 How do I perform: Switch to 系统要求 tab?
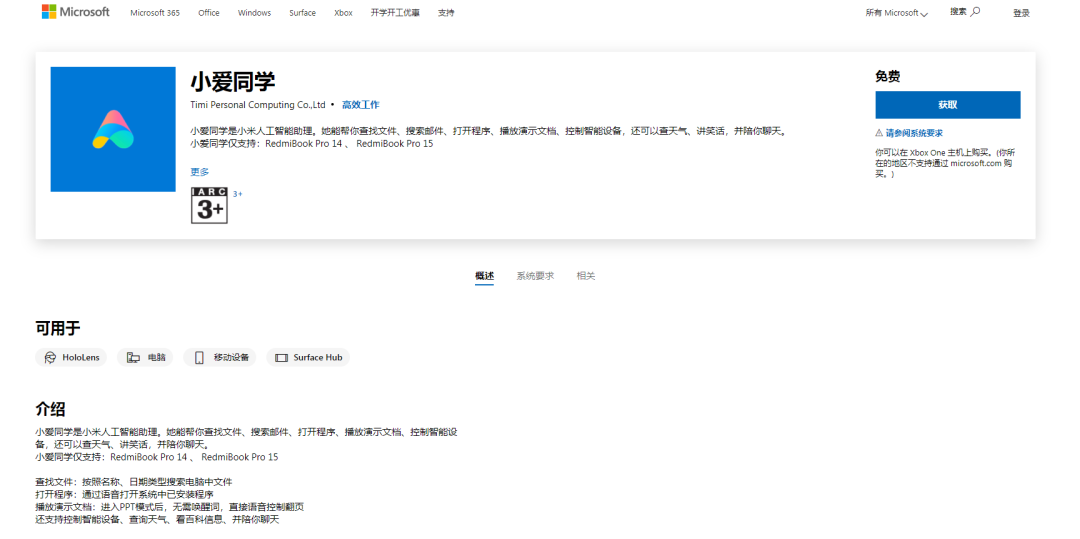tap(535, 276)
